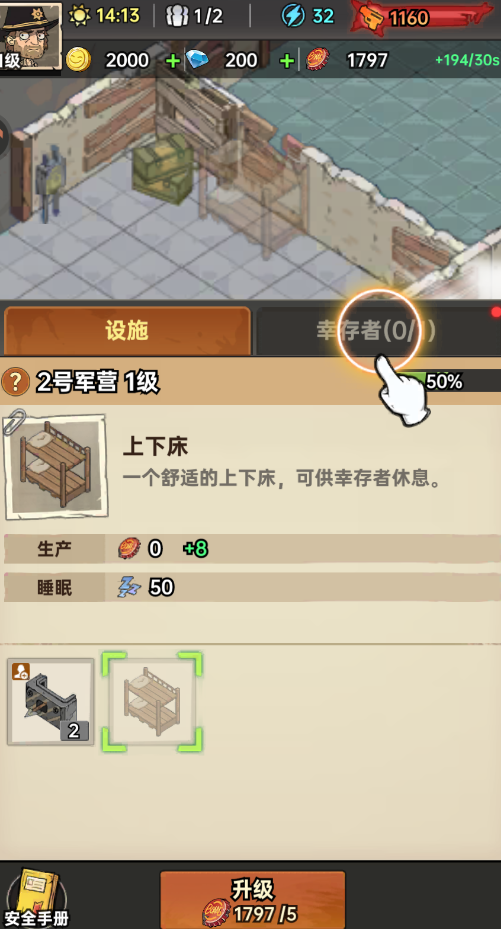
Task: Open the question mark help icon
Action: pyautogui.click(x=15, y=383)
